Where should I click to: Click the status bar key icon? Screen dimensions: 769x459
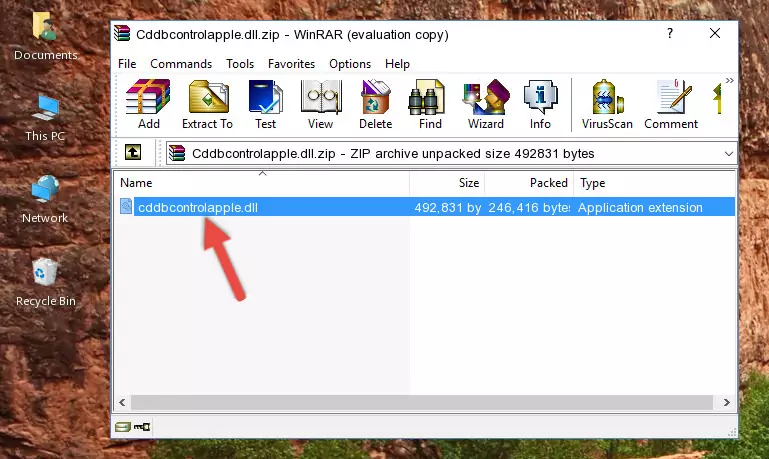(142, 427)
